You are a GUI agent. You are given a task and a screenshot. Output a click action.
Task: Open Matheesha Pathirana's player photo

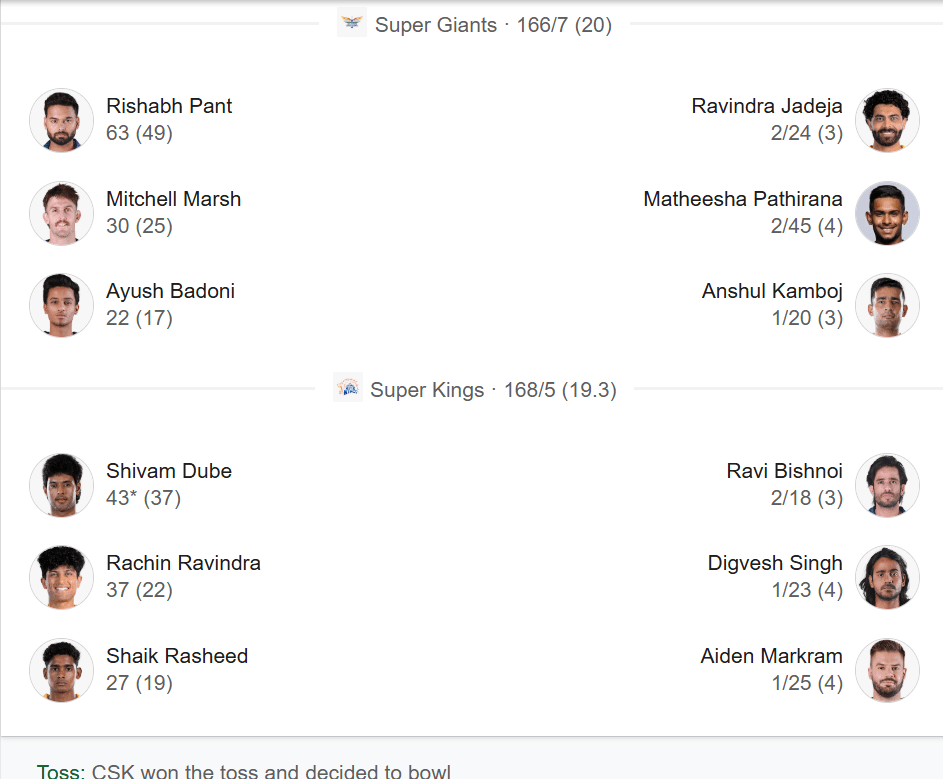887,213
